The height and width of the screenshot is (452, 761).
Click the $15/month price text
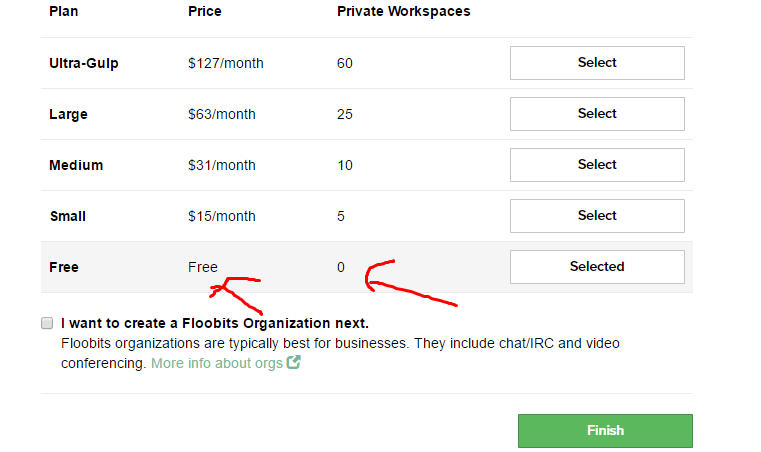pyautogui.click(x=222, y=217)
